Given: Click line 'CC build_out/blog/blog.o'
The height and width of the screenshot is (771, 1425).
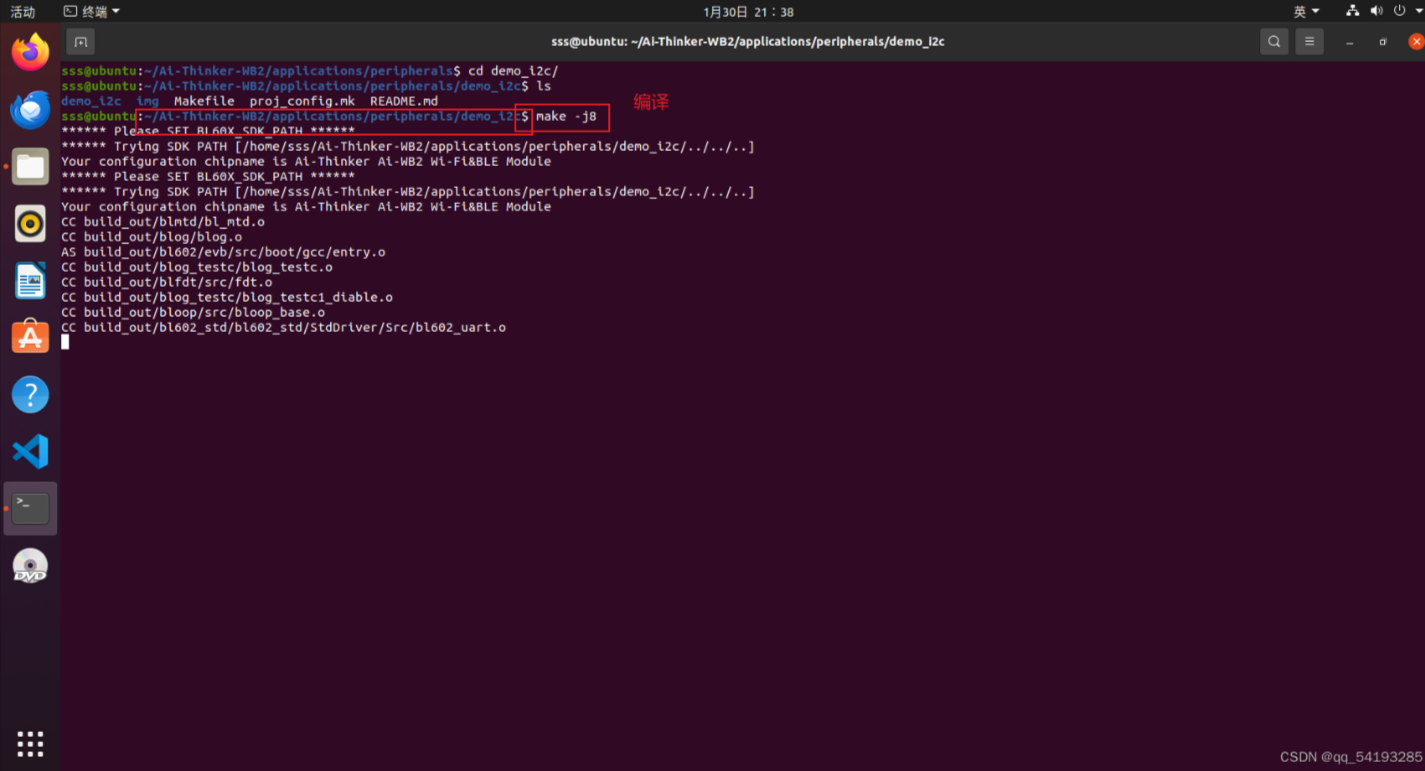Looking at the screenshot, I should pyautogui.click(x=152, y=237).
